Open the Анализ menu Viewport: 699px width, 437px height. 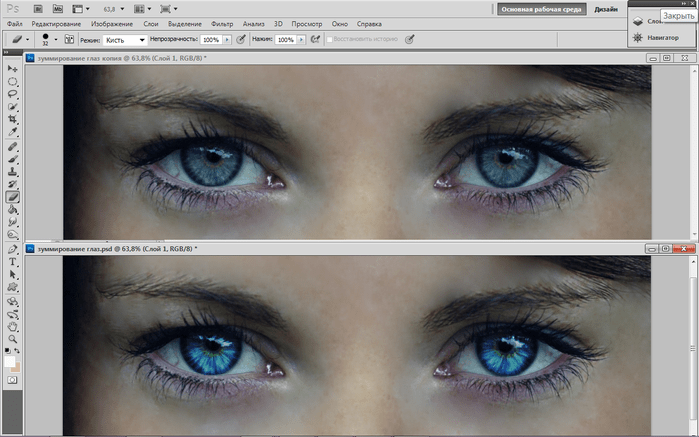click(x=254, y=24)
